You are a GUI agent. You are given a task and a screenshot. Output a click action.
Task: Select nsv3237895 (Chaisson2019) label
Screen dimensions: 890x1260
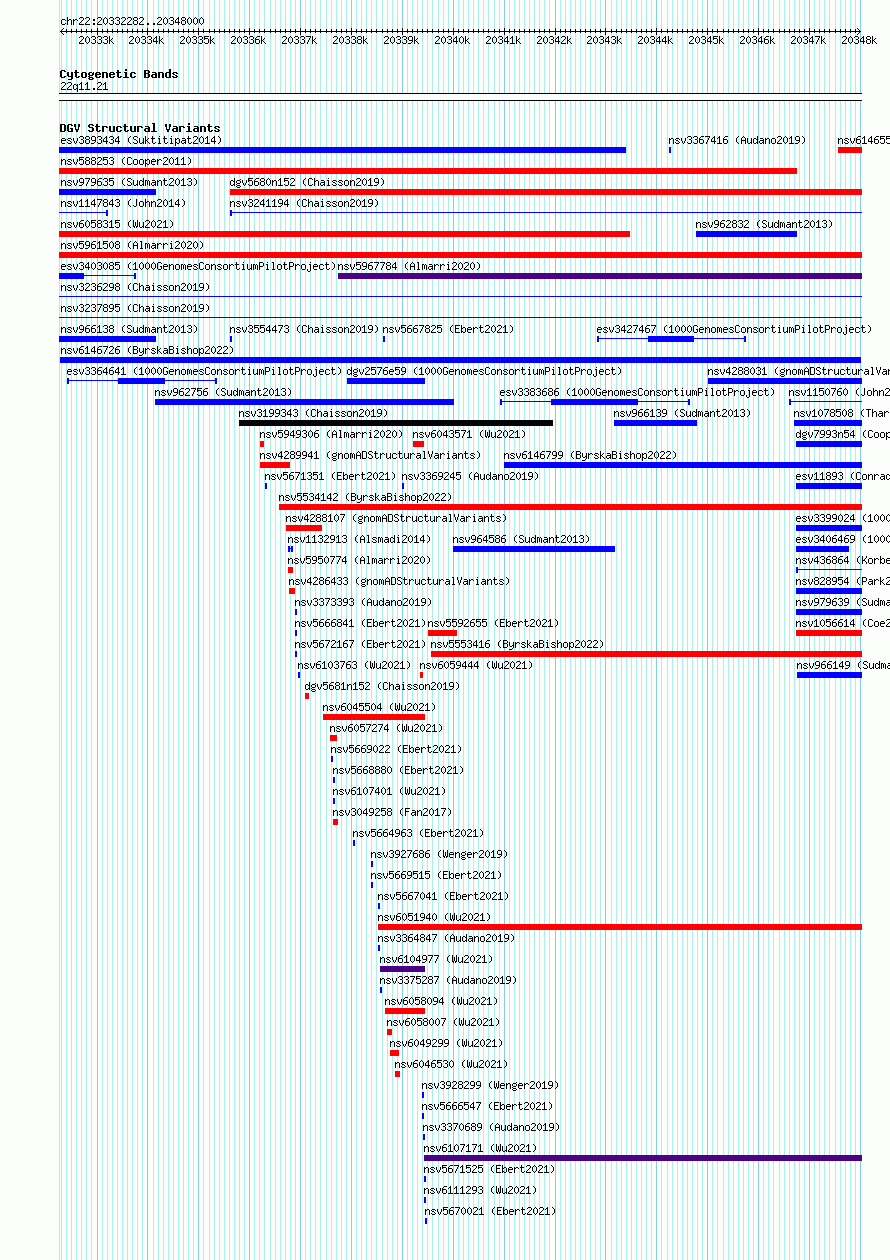(135, 309)
